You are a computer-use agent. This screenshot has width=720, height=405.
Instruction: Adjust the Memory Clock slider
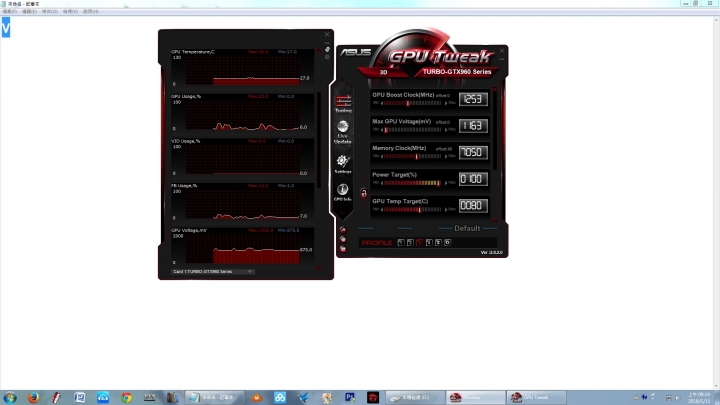pyautogui.click(x=413, y=156)
